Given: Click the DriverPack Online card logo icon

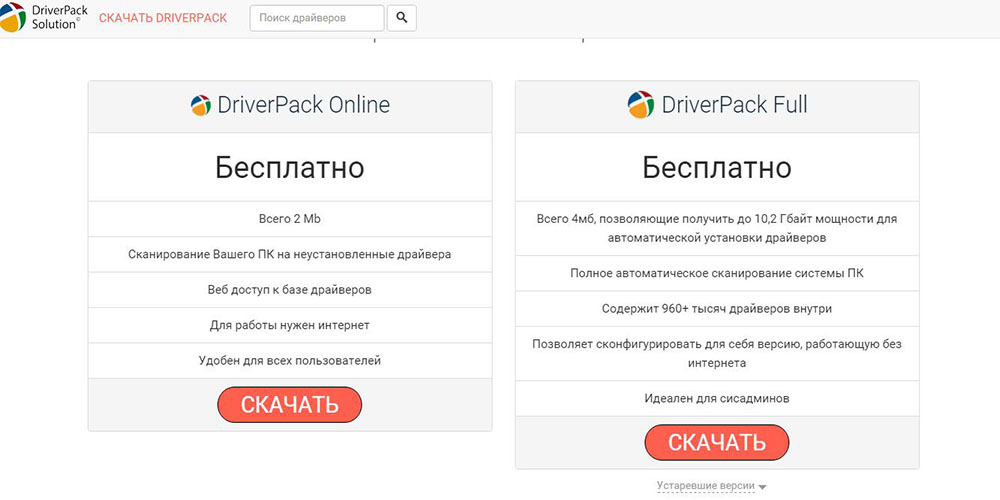Looking at the screenshot, I should coord(201,105).
